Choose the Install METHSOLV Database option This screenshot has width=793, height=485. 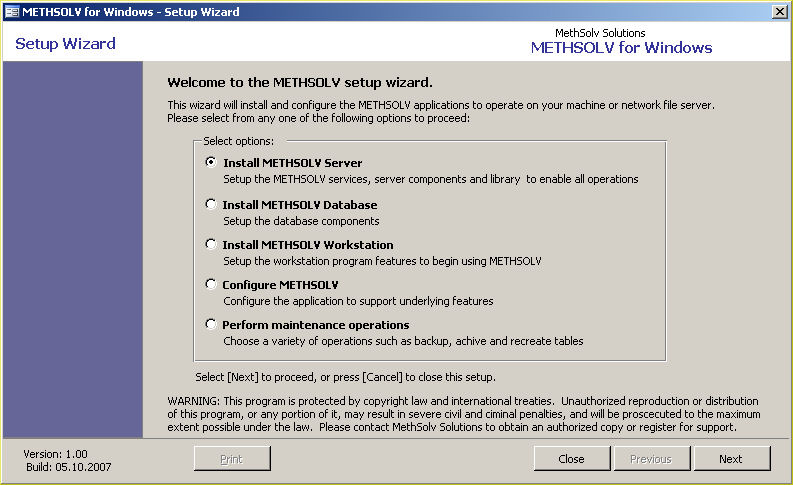coord(211,204)
